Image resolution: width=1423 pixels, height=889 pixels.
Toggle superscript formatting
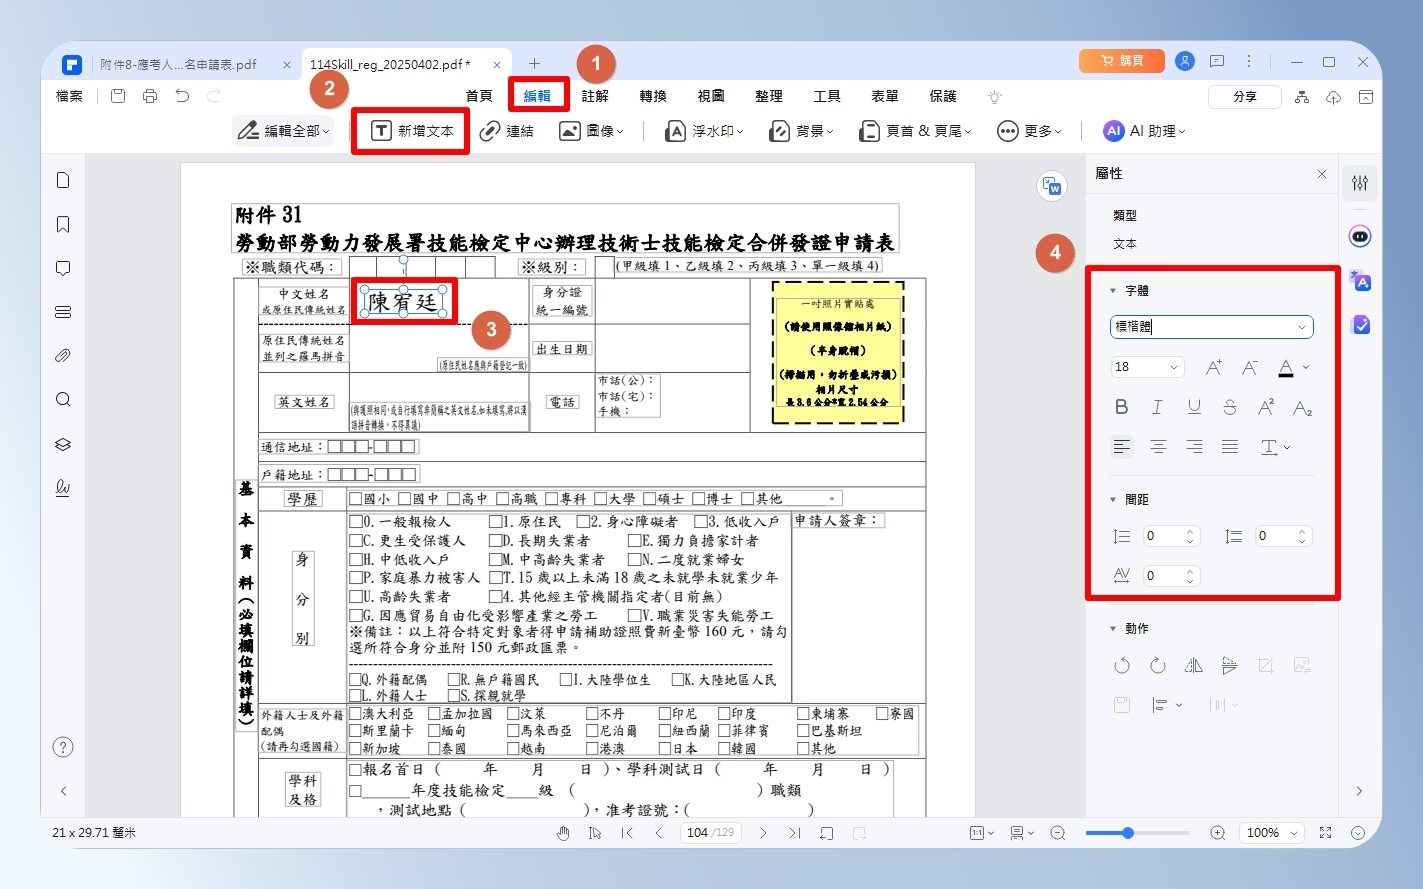click(x=1266, y=407)
